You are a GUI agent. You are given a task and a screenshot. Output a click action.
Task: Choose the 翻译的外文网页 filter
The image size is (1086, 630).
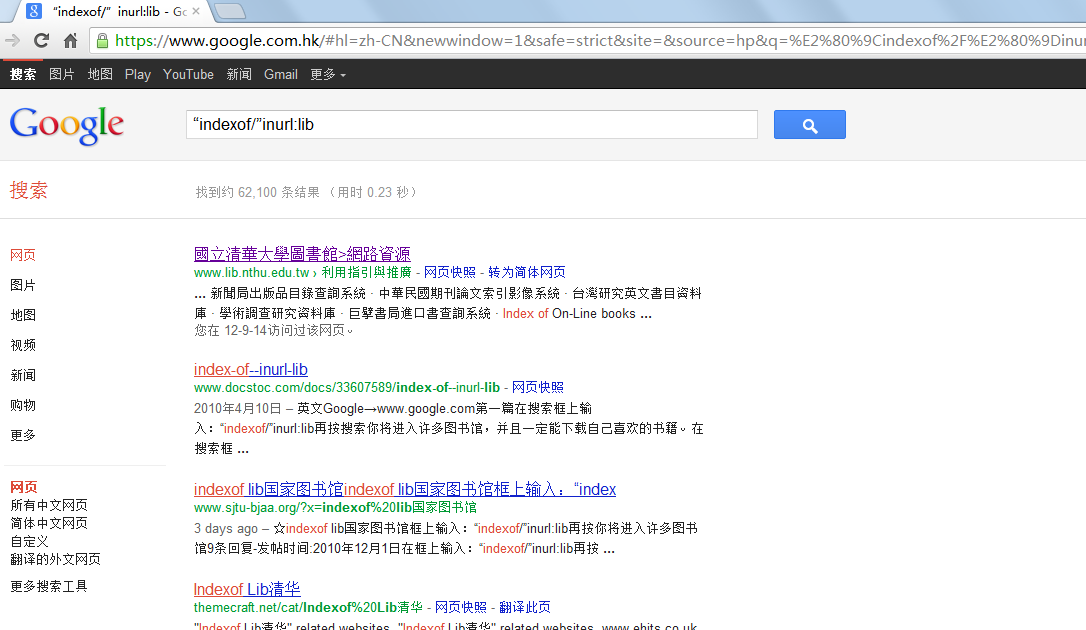pos(55,559)
